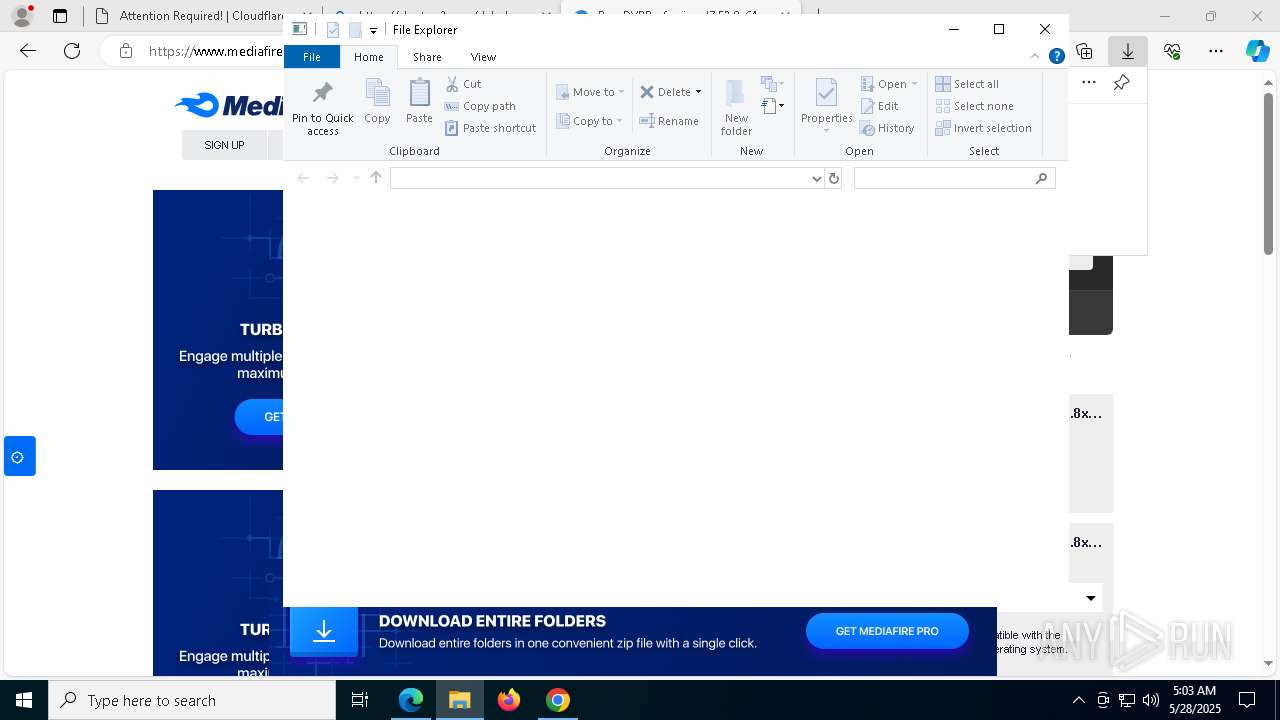Click the MediaFire logo
Viewport: 1280px width, 720px height.
(229, 105)
